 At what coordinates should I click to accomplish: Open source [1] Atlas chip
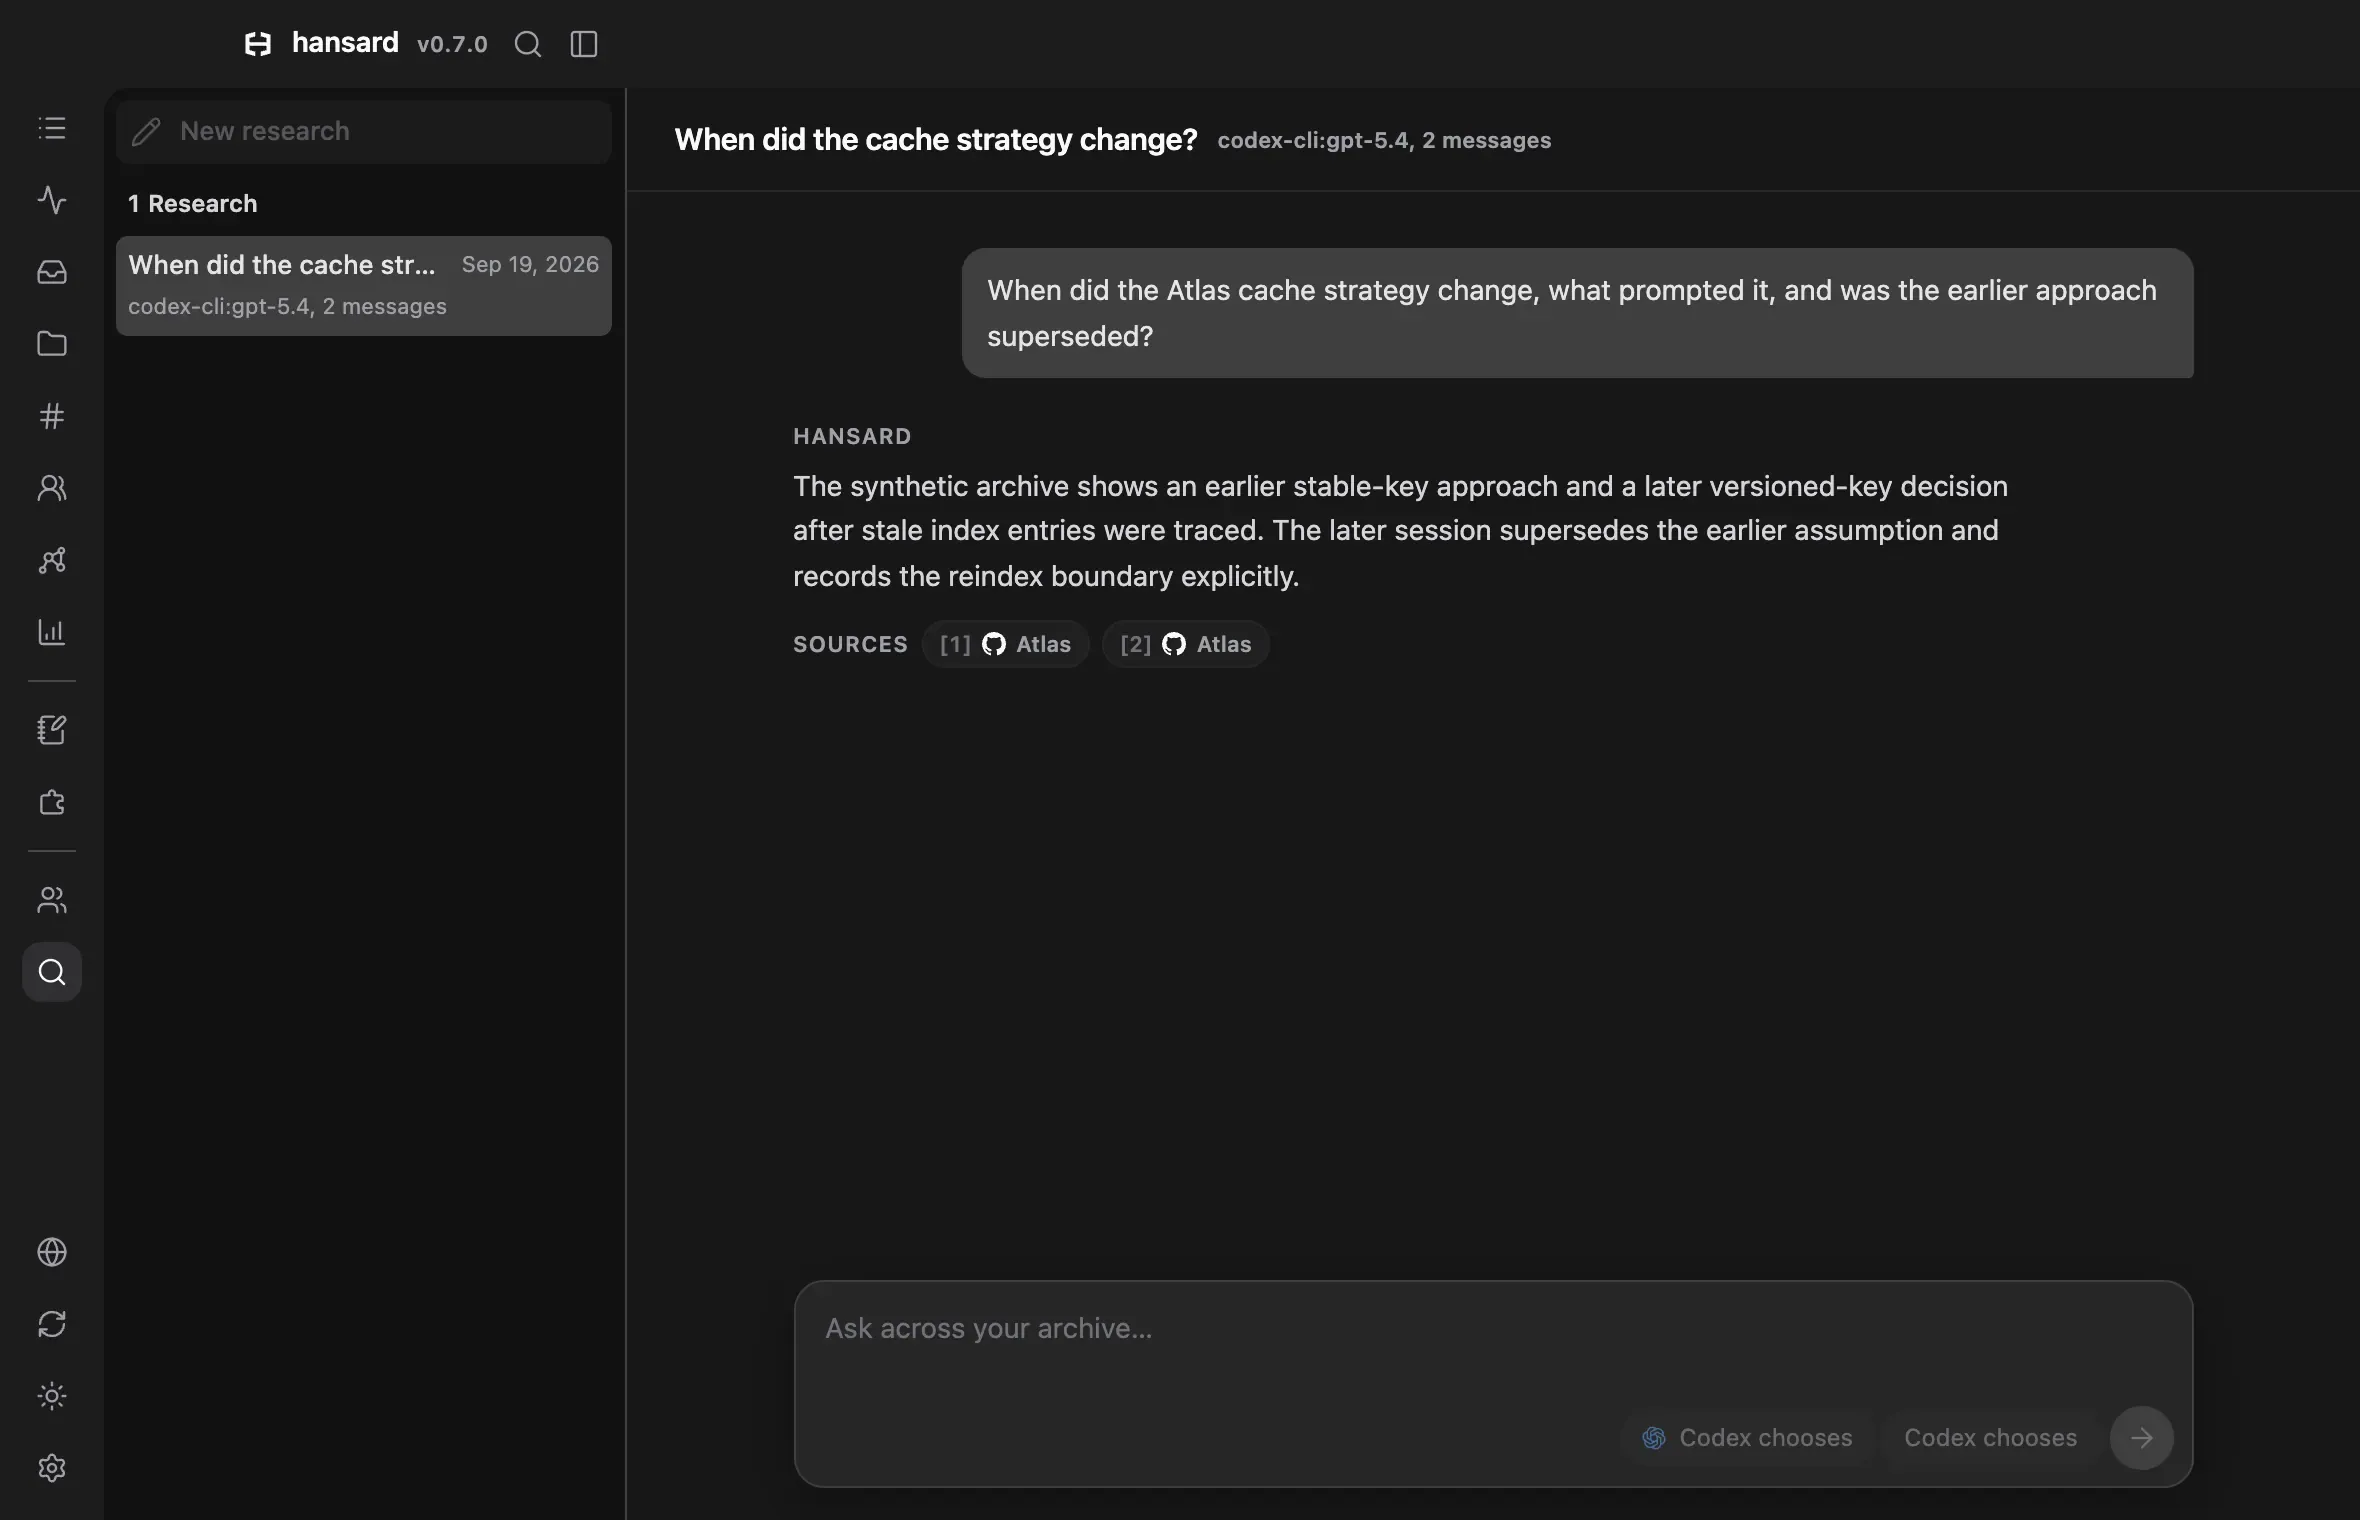point(1005,644)
